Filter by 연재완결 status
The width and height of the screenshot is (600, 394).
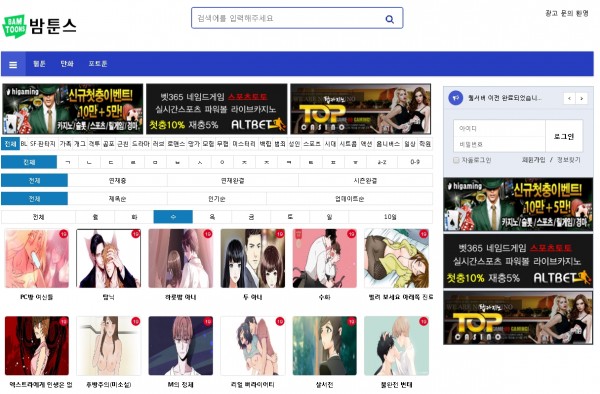coord(233,181)
